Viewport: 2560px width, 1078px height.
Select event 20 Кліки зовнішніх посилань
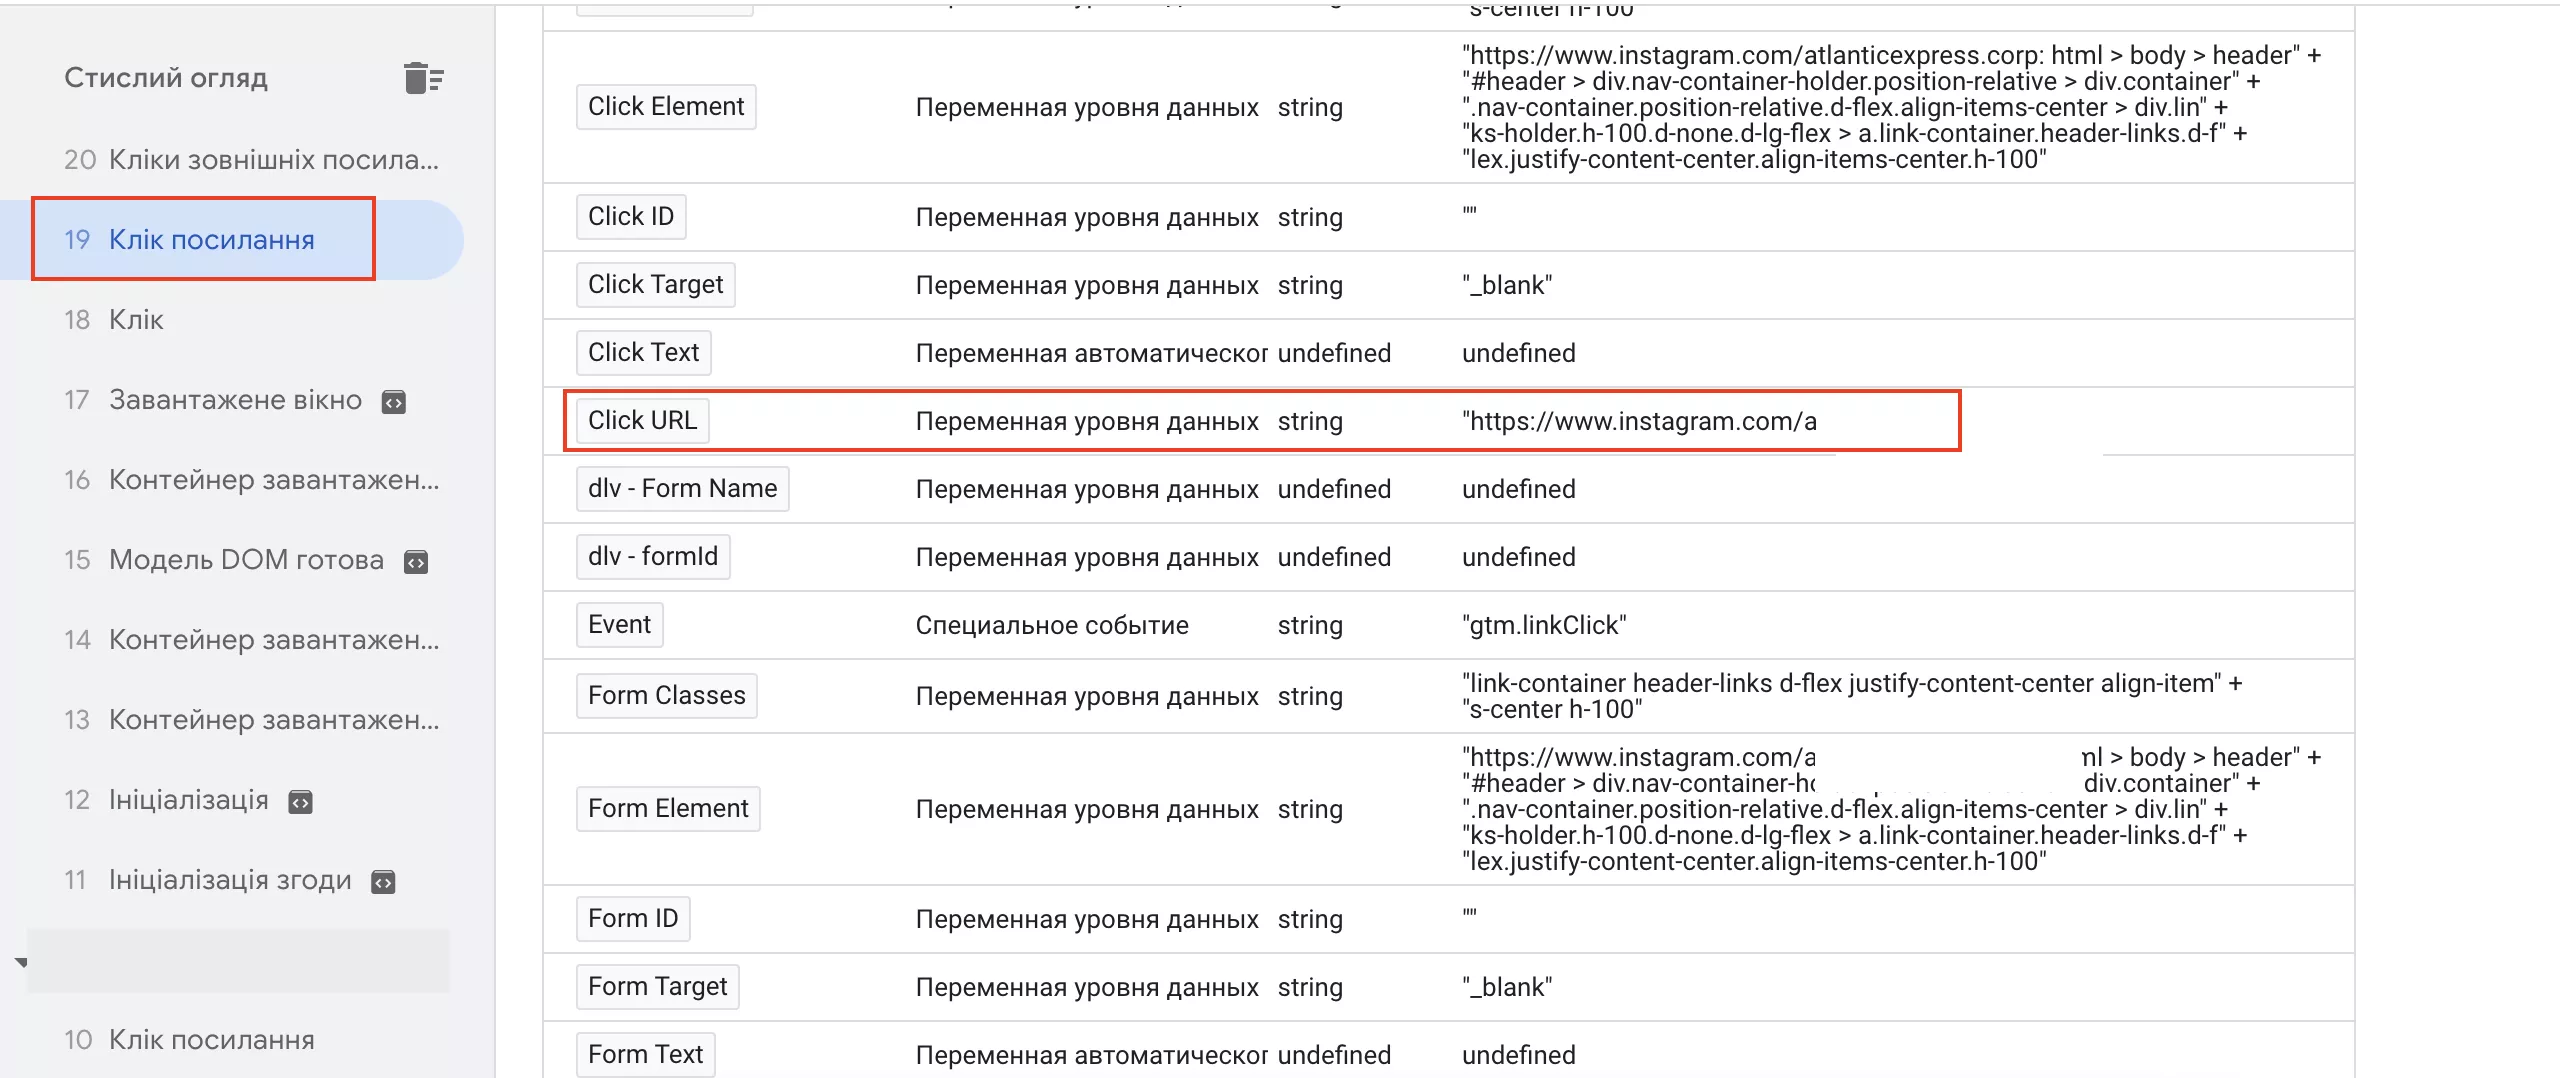click(251, 160)
